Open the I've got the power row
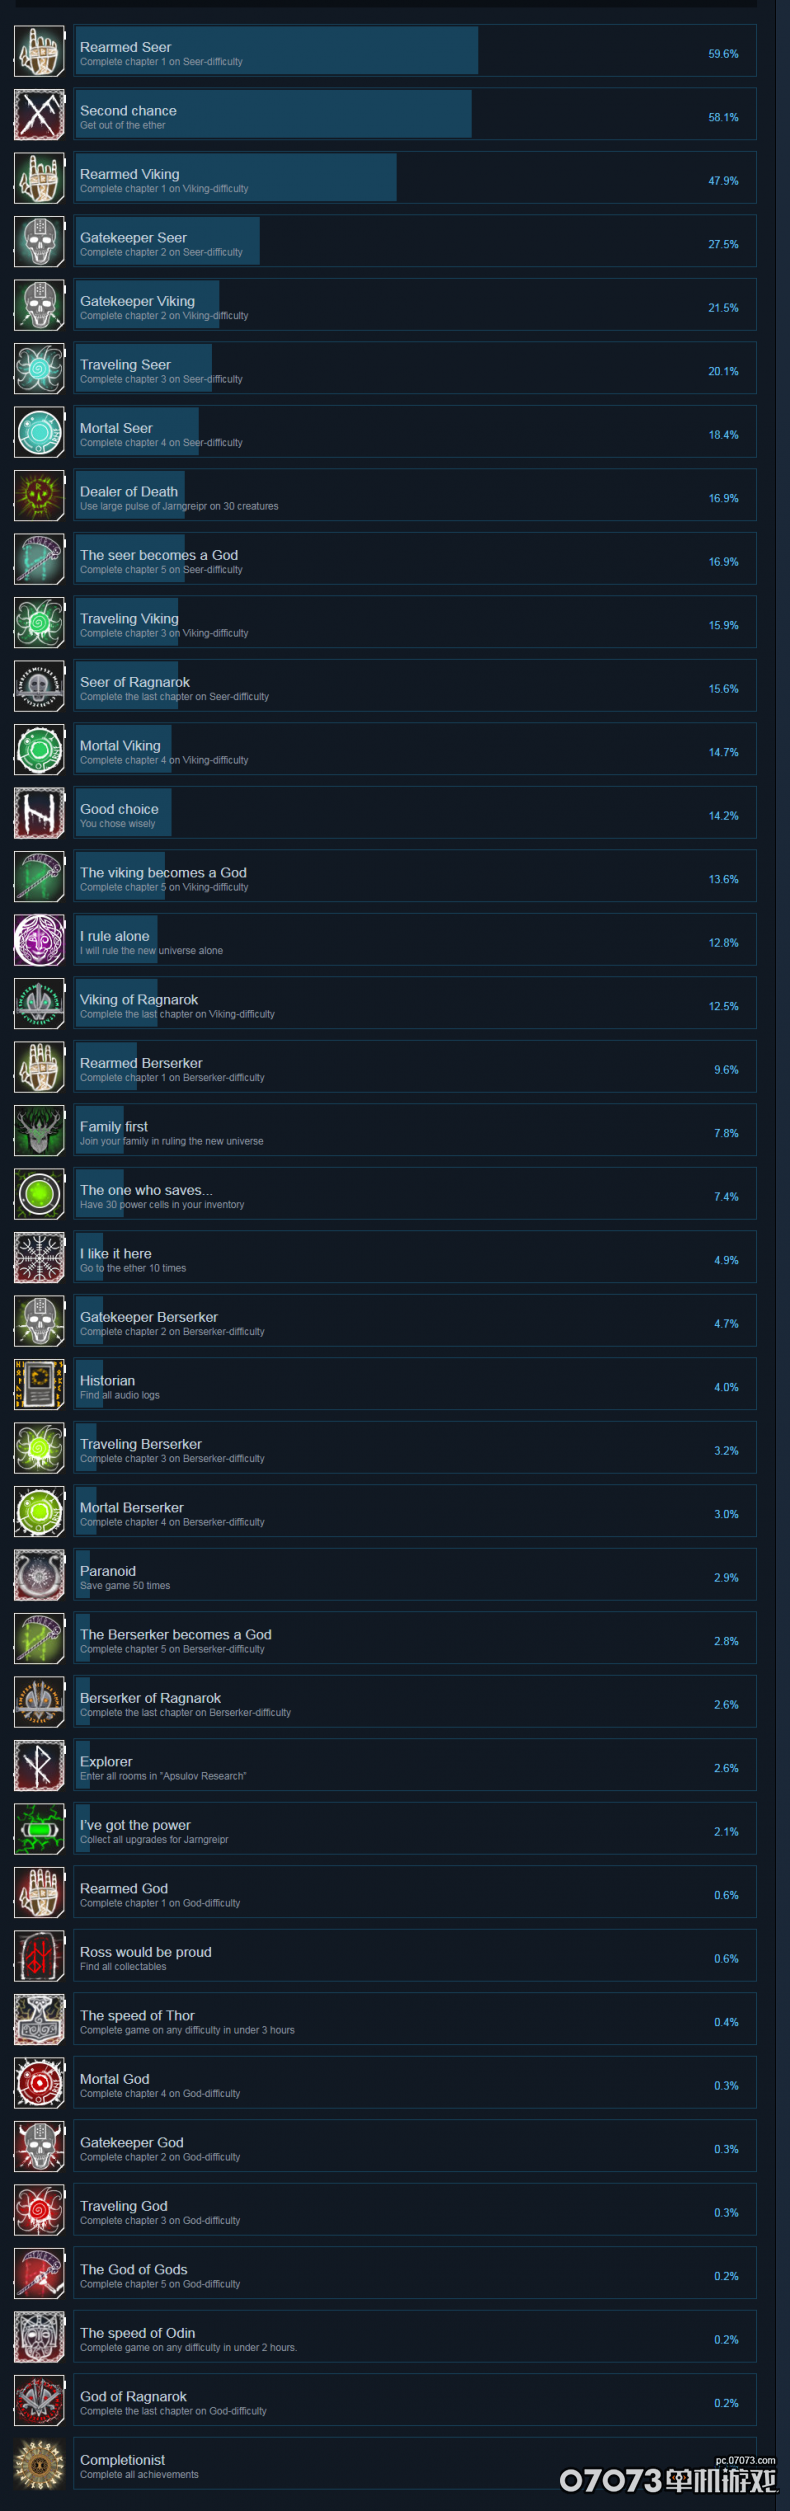This screenshot has width=790, height=2511. click(415, 1830)
